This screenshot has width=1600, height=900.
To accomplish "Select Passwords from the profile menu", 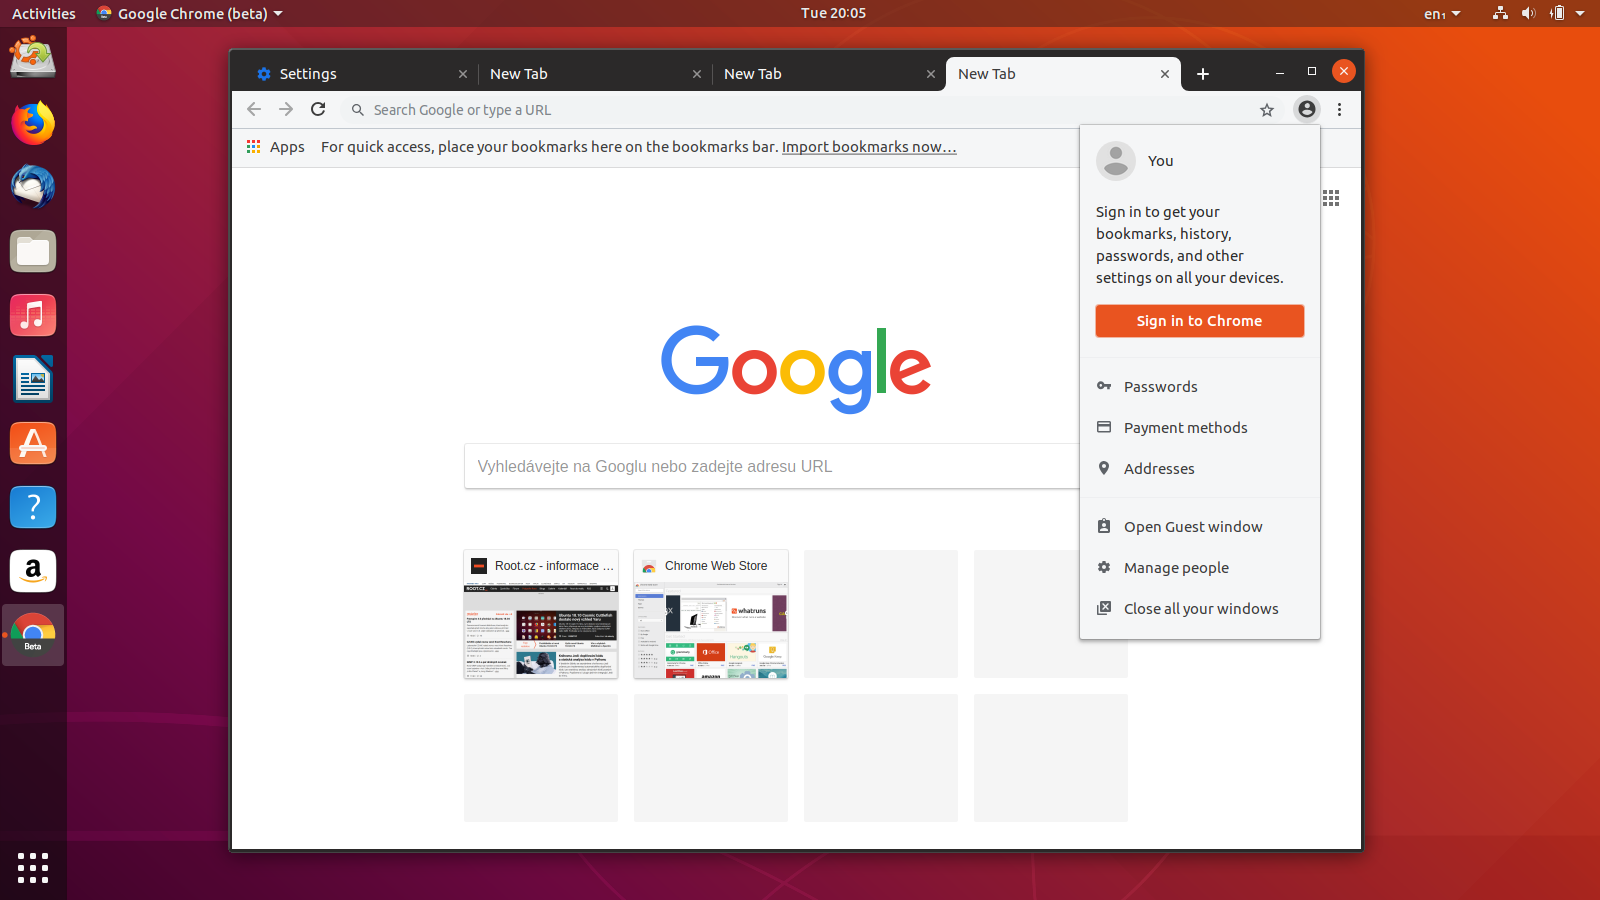I will click(1160, 386).
